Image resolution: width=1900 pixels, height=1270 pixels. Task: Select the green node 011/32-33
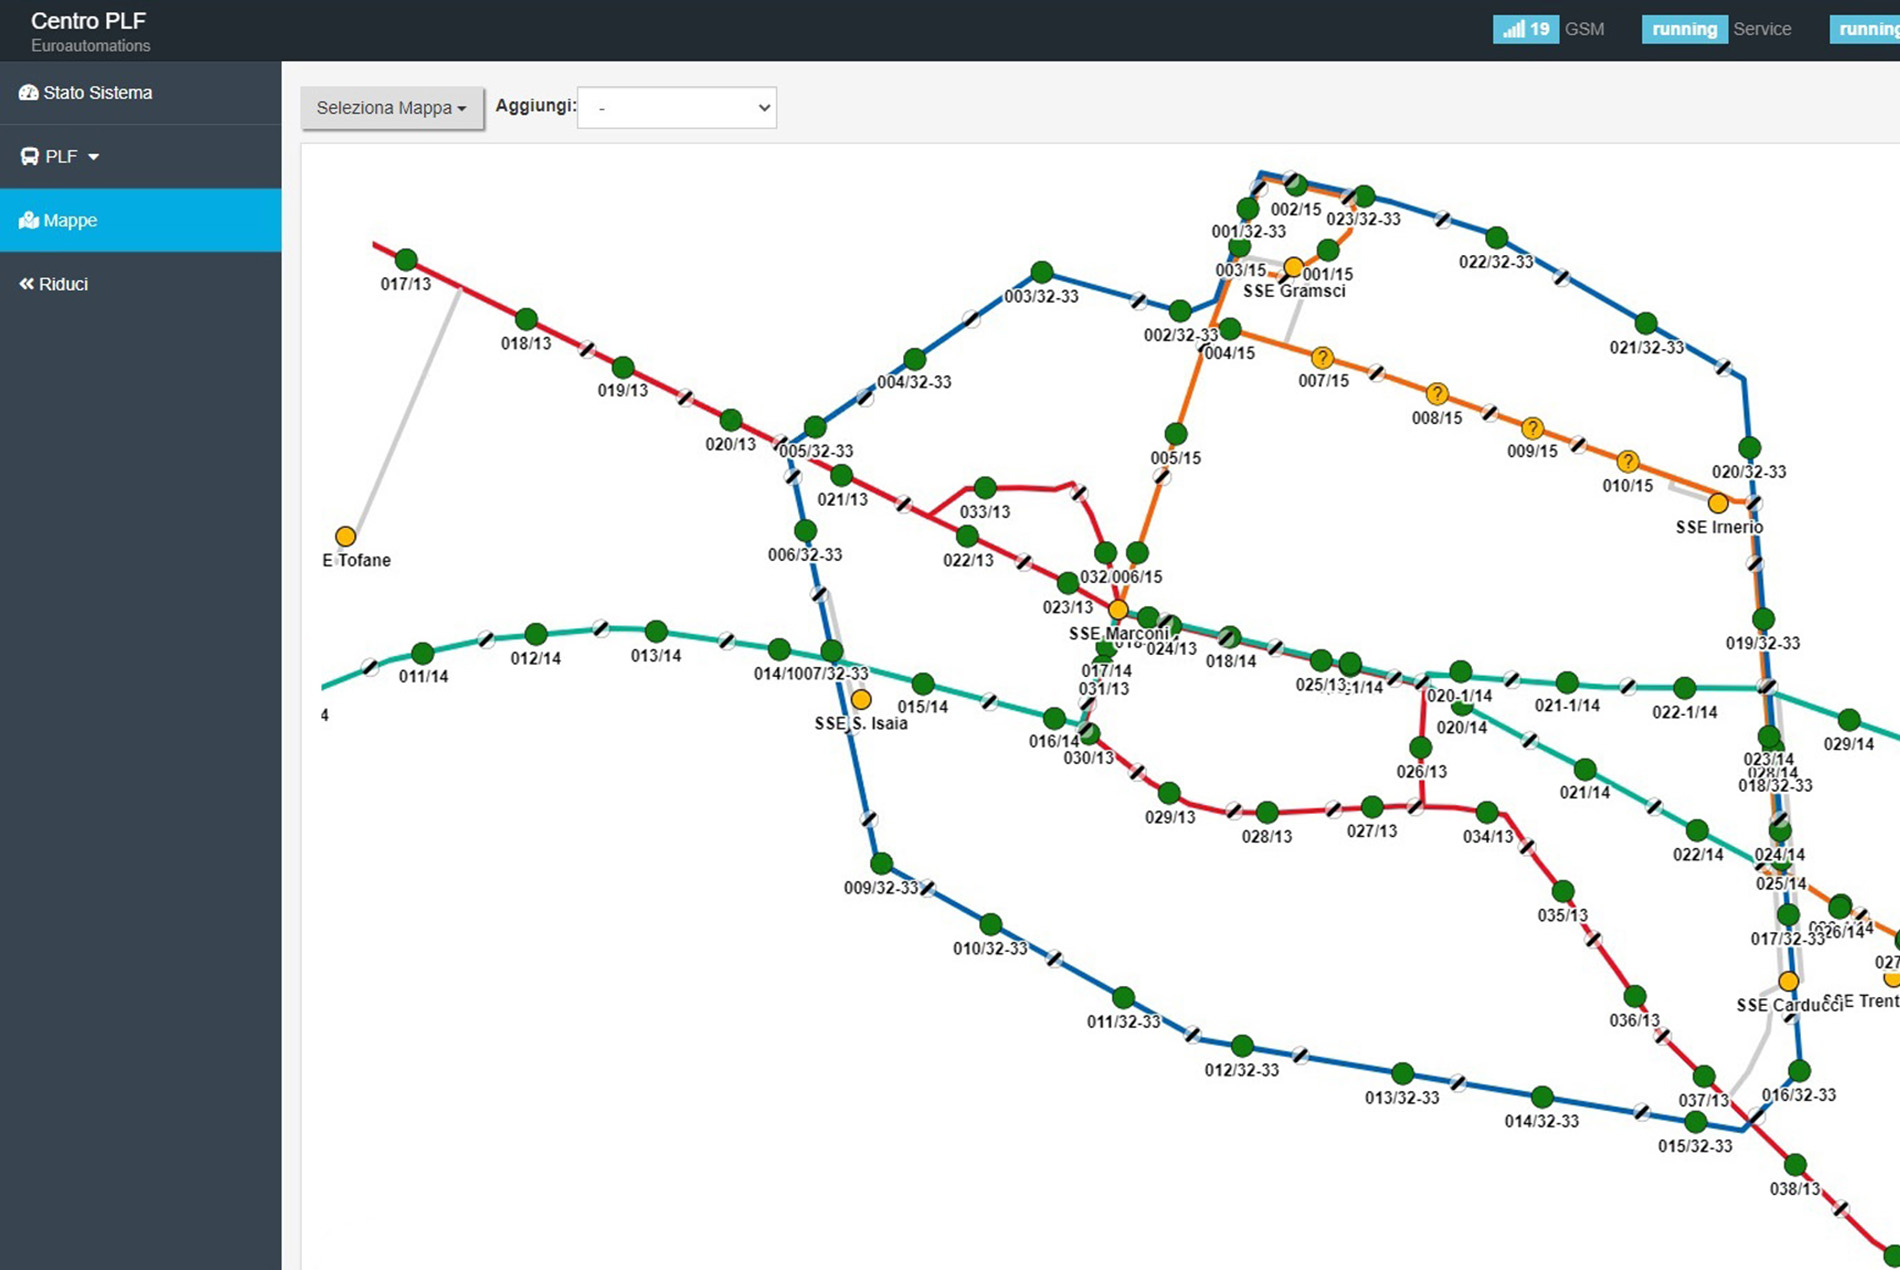(1124, 998)
